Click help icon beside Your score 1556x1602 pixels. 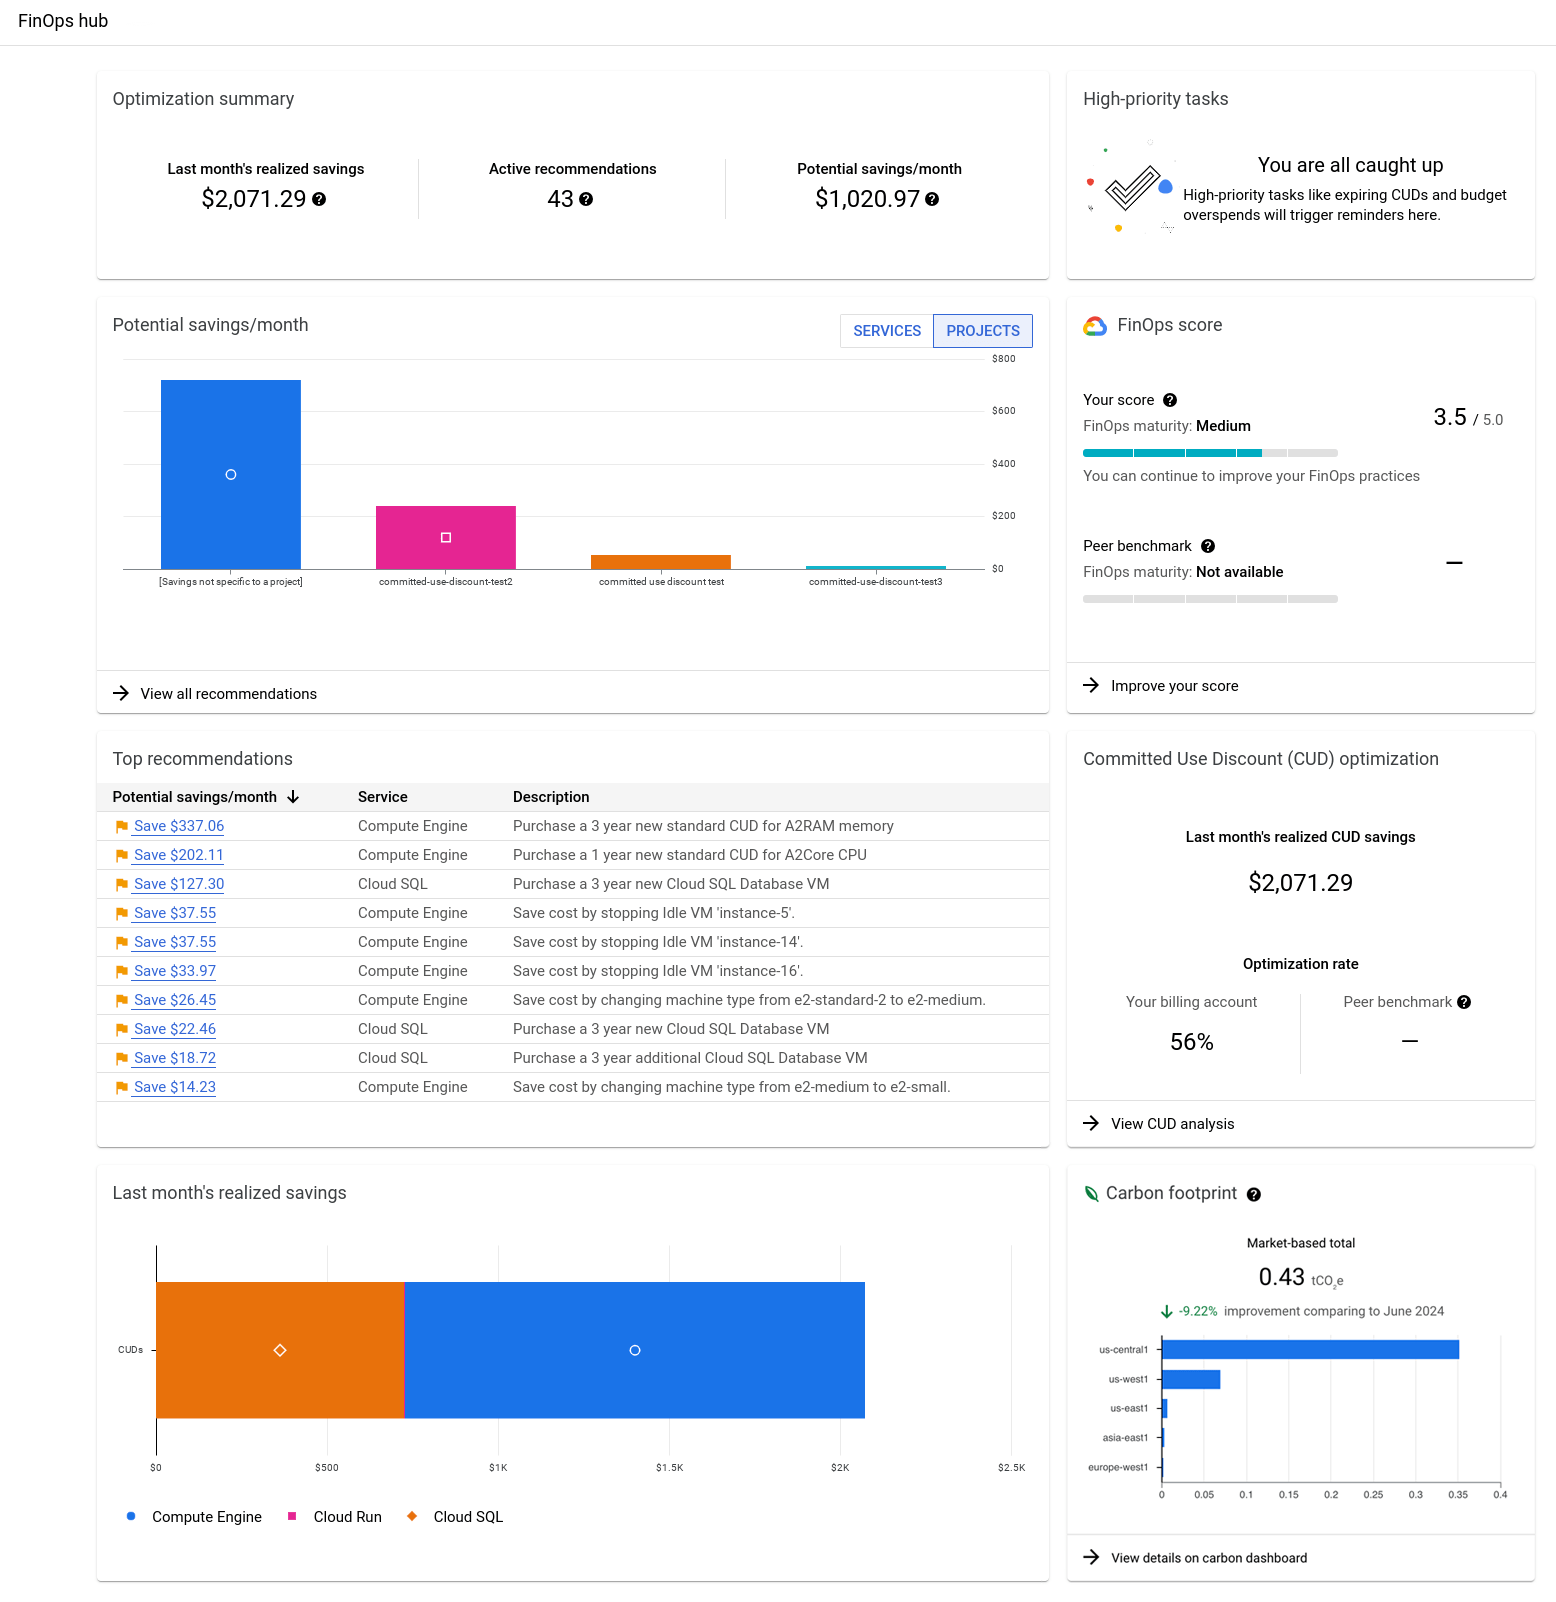[x=1170, y=400]
